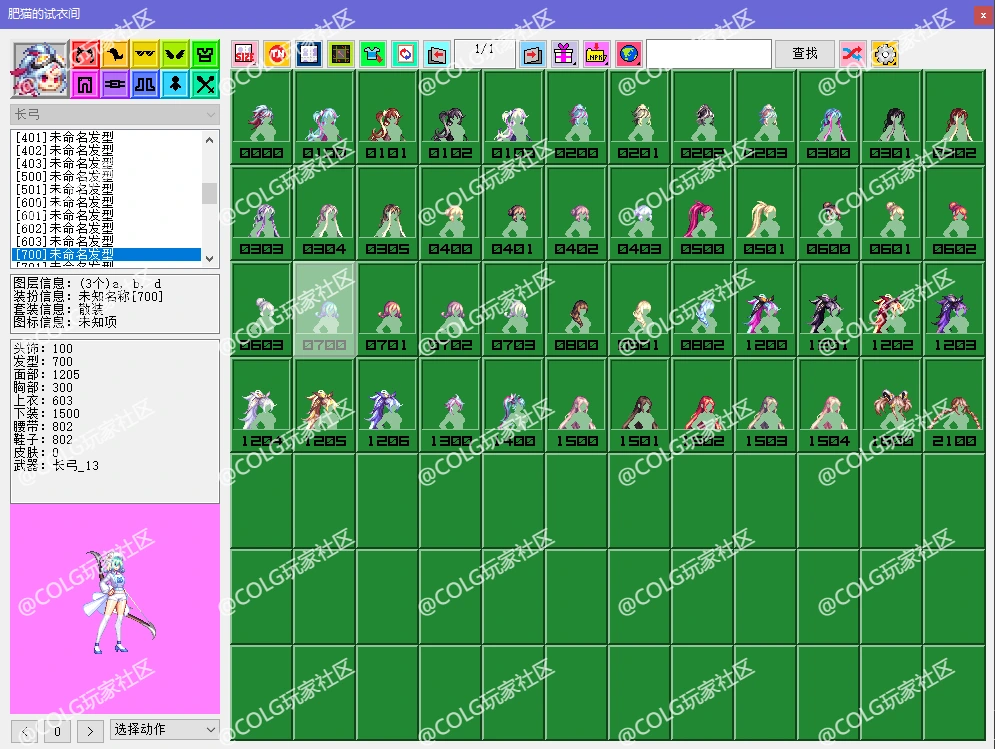
Task: Select the yellow sunglasses face category icon
Action: tap(145, 54)
